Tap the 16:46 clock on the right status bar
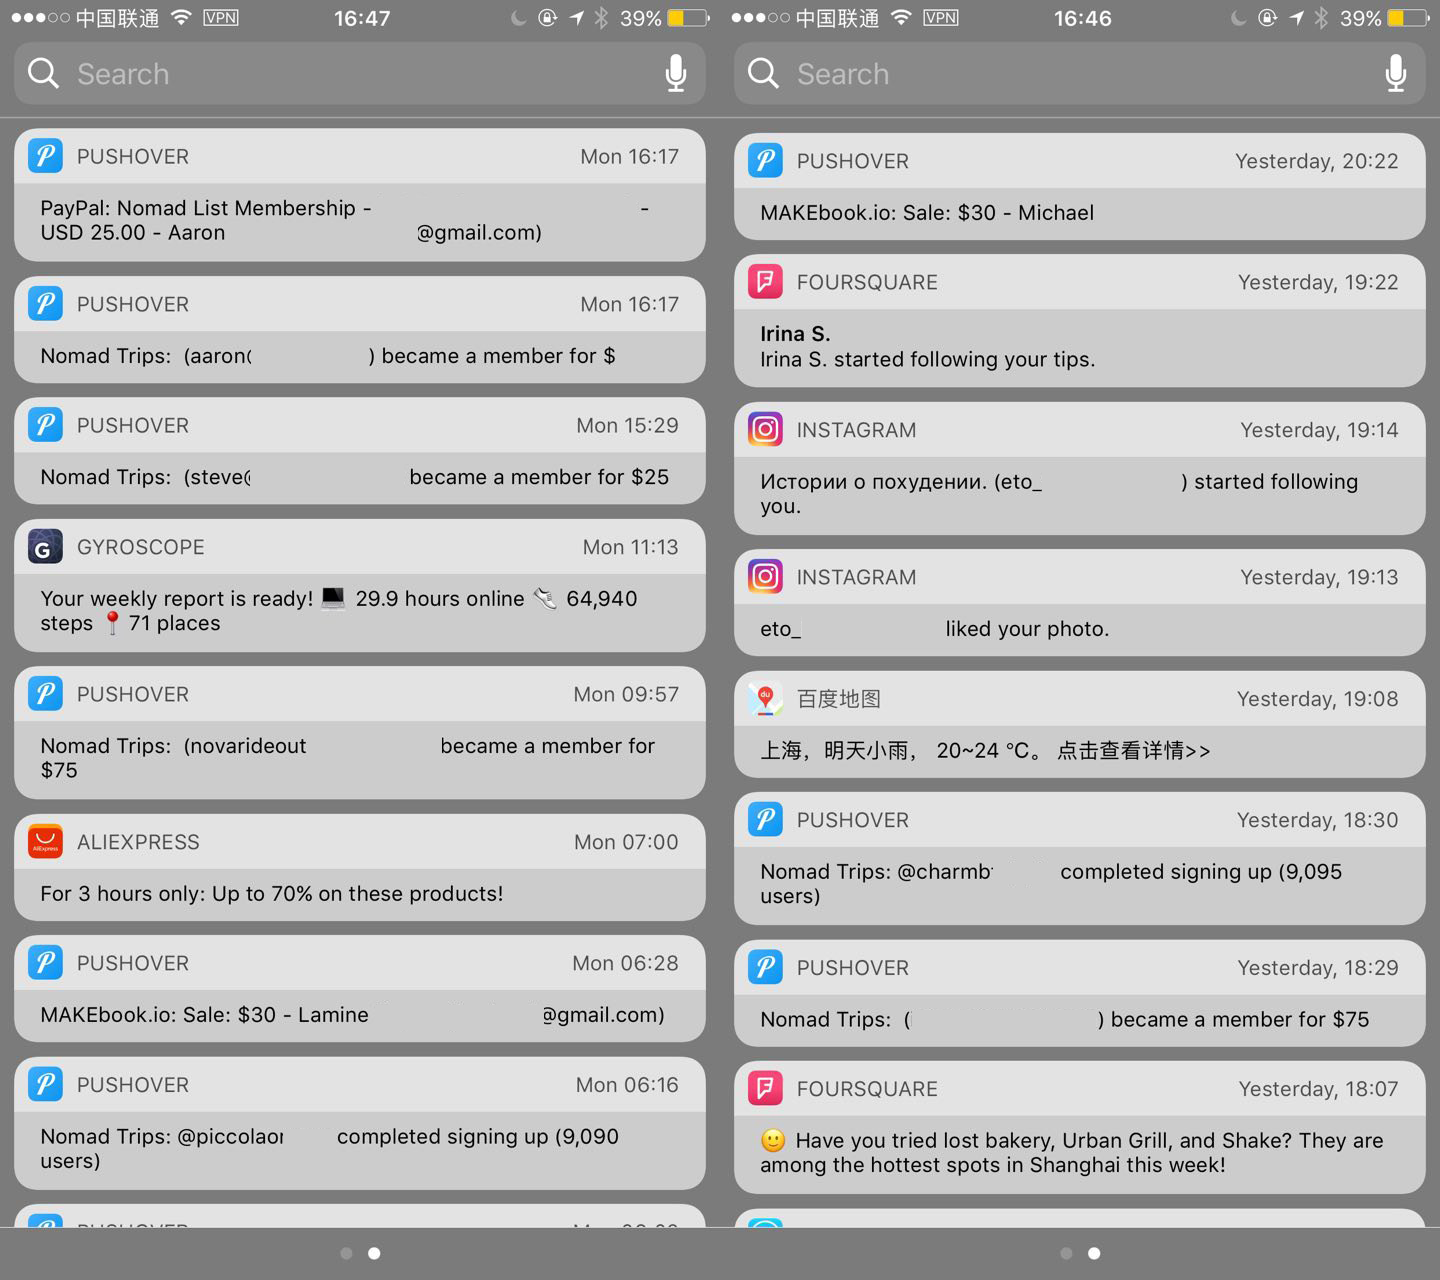Viewport: 1440px width, 1280px height. [x=1082, y=18]
